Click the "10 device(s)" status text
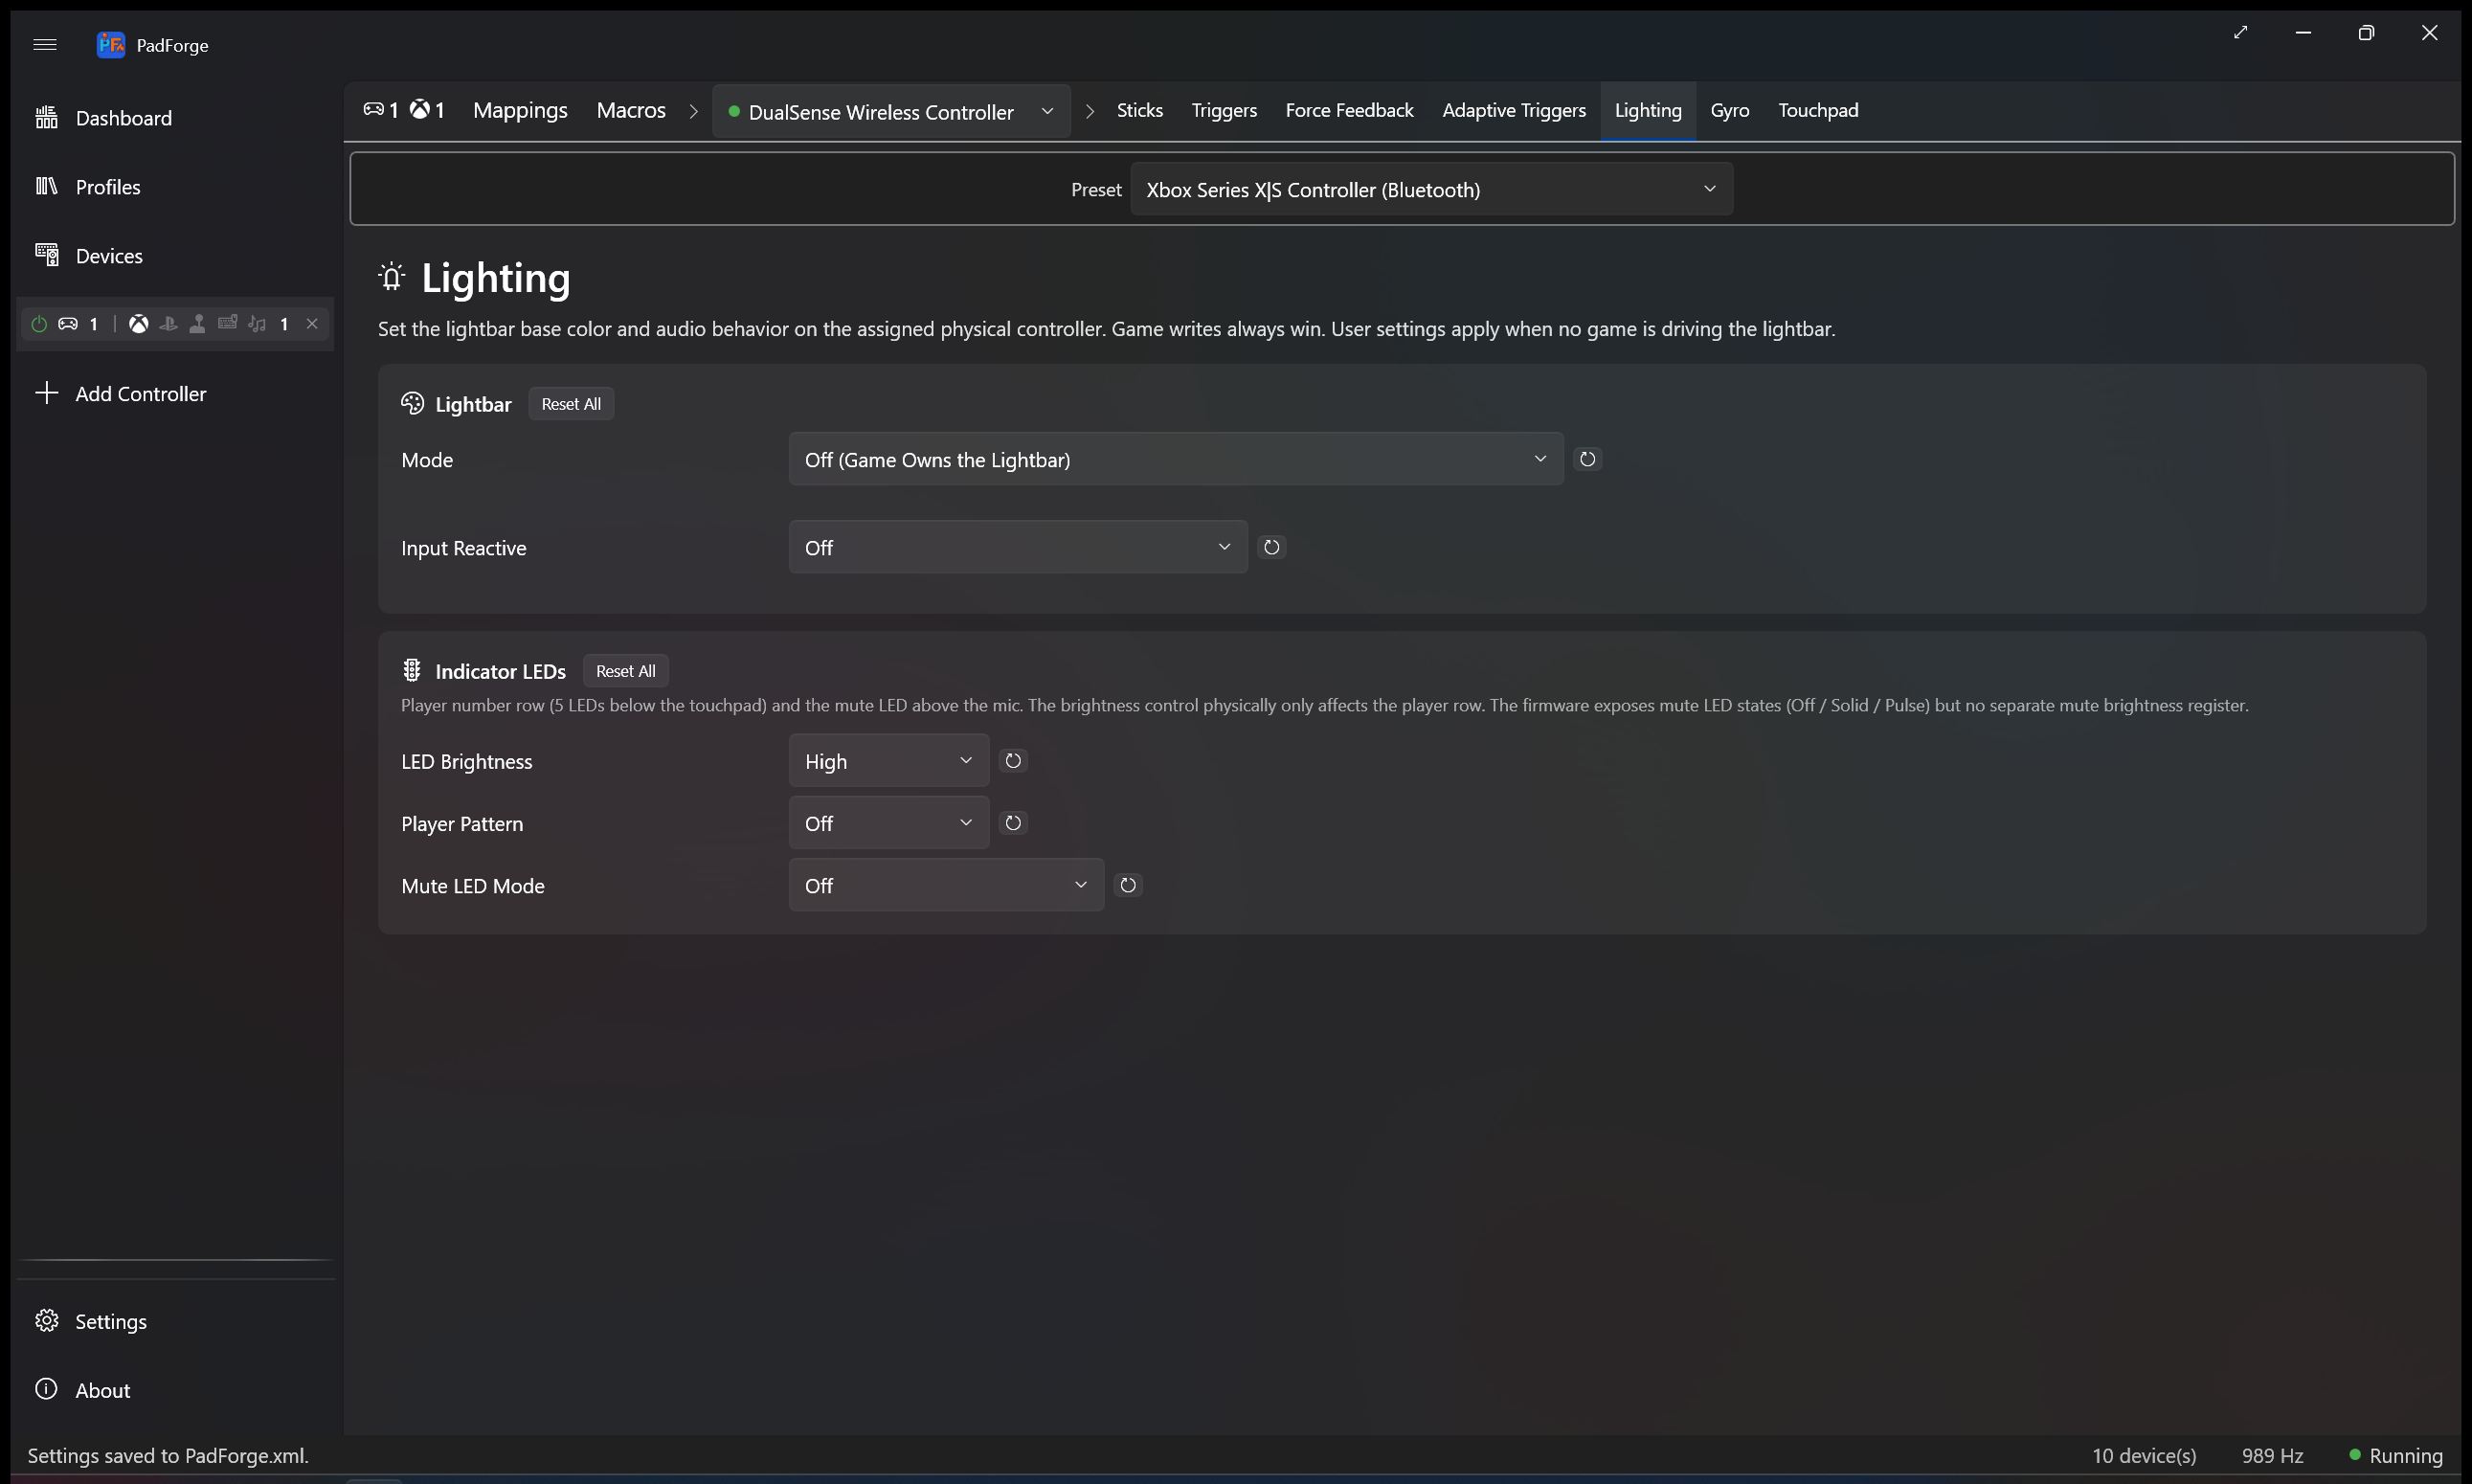 2144,1455
